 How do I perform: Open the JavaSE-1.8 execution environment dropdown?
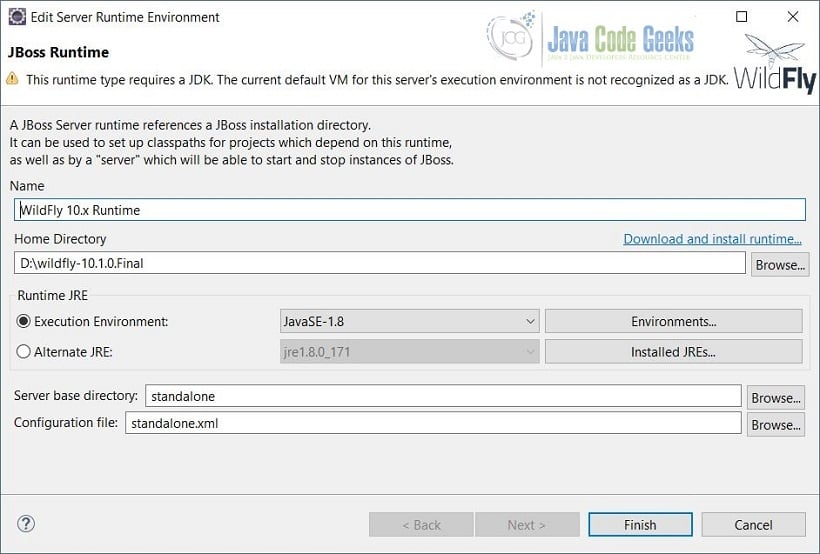pos(409,321)
